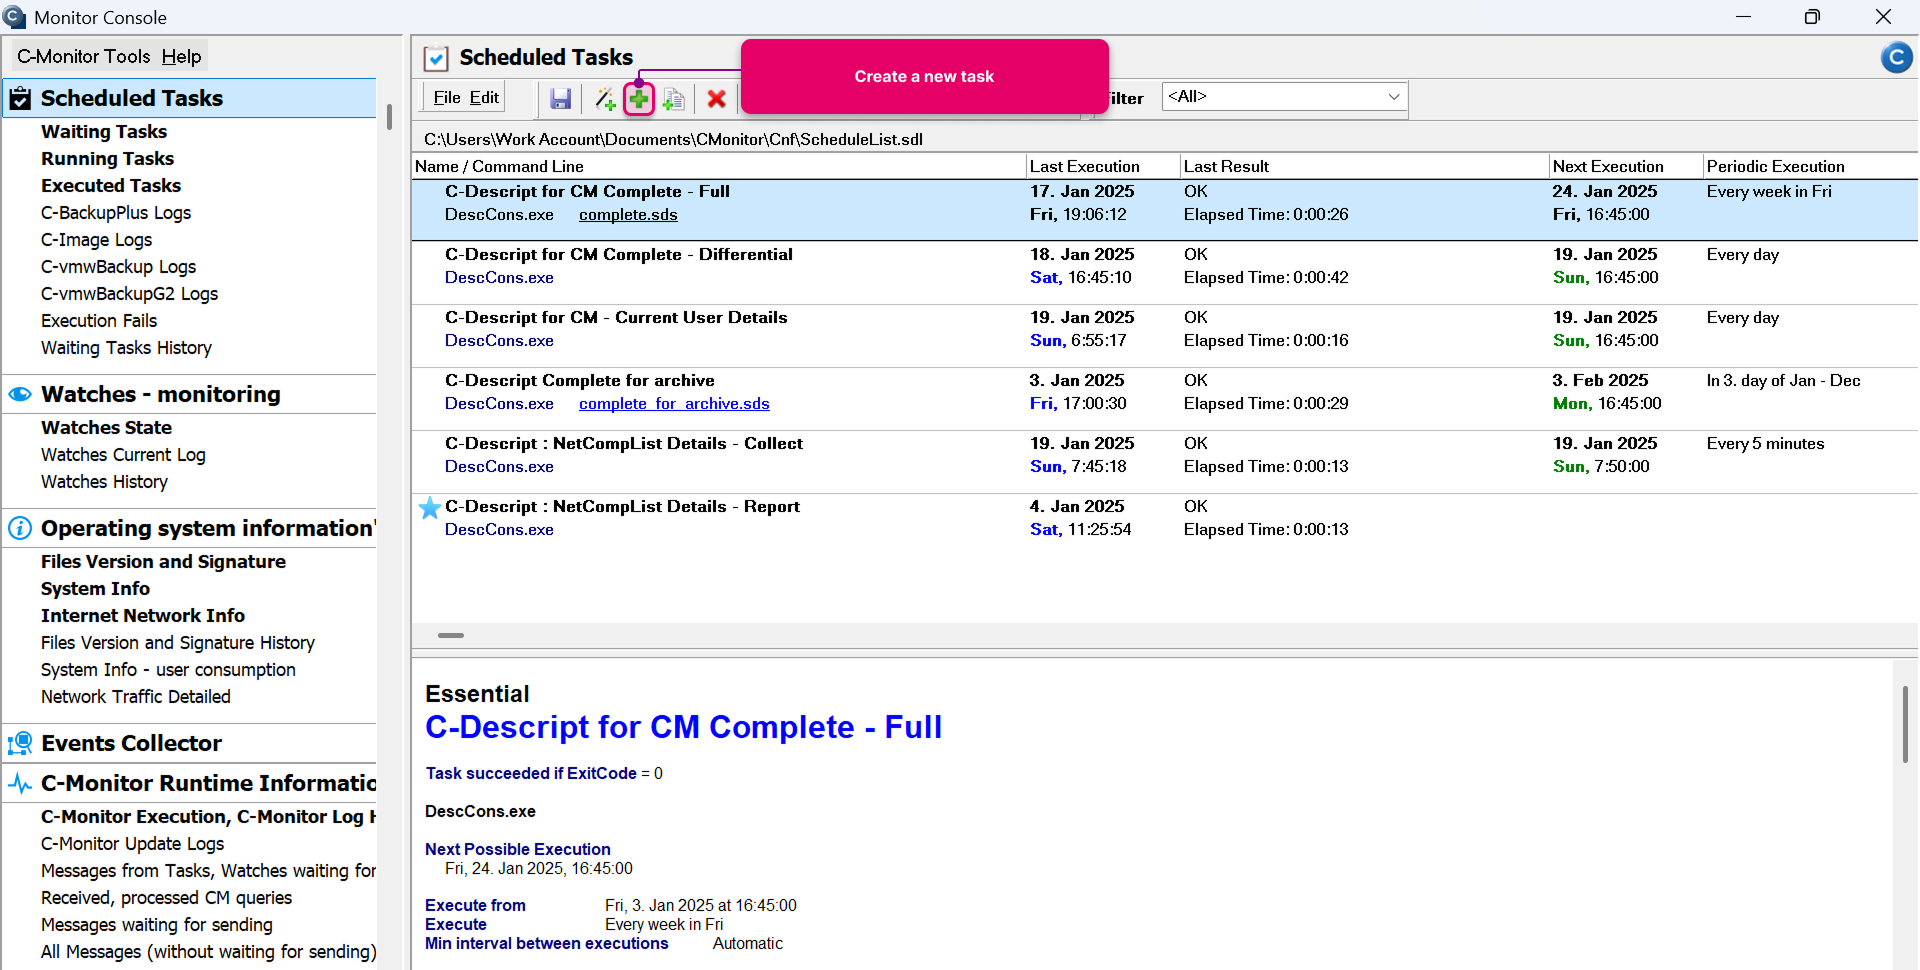Select Waiting Tasks in the sidebar
The width and height of the screenshot is (1920, 970).
[104, 131]
